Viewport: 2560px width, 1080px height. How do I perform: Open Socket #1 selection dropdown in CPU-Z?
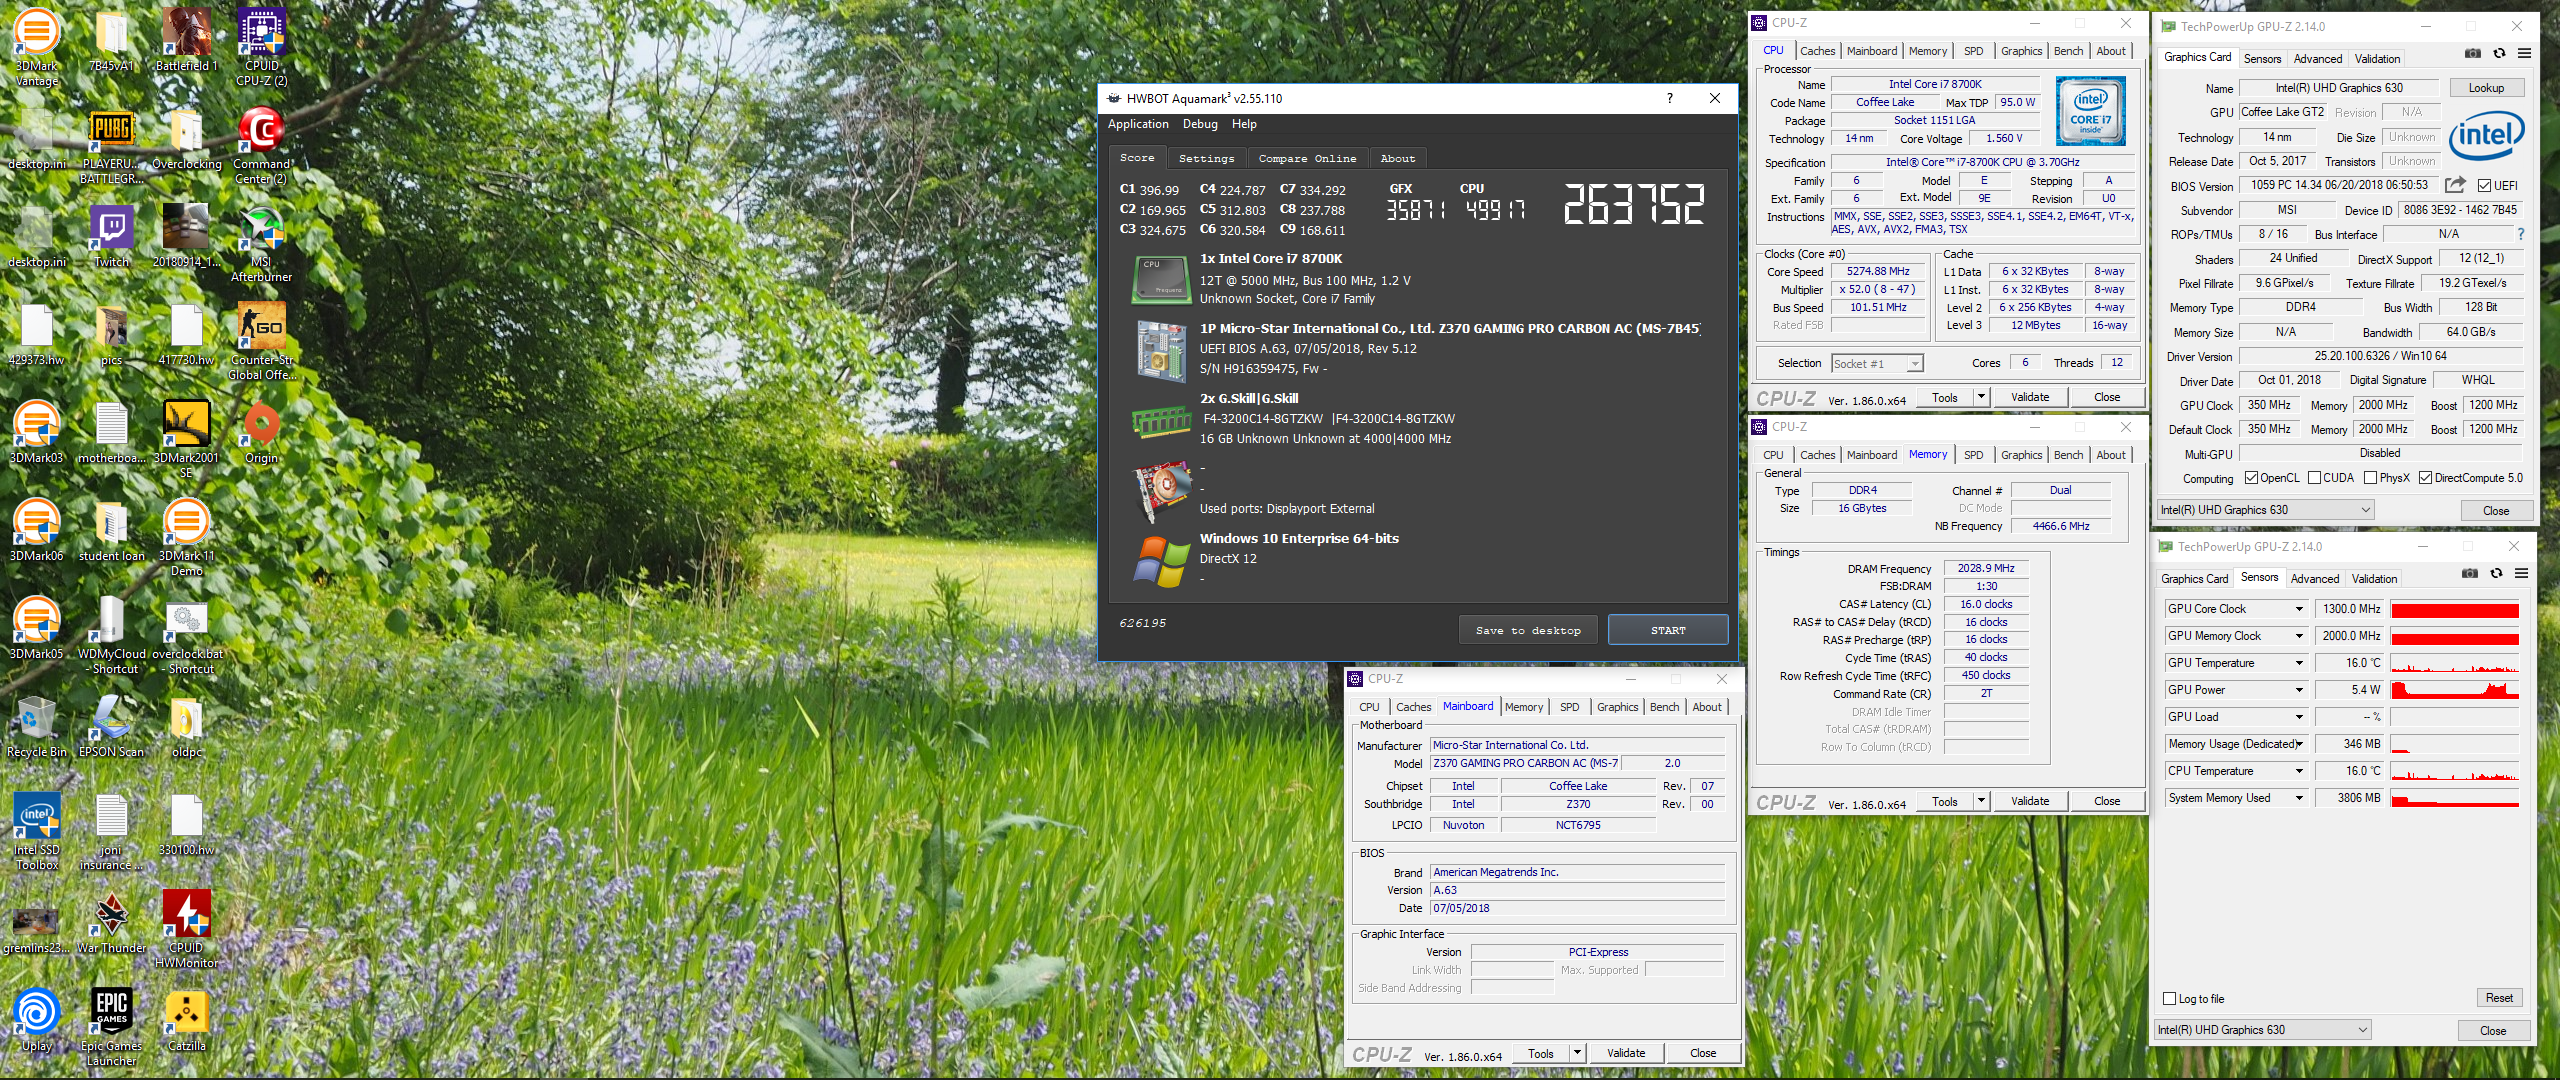point(1878,364)
